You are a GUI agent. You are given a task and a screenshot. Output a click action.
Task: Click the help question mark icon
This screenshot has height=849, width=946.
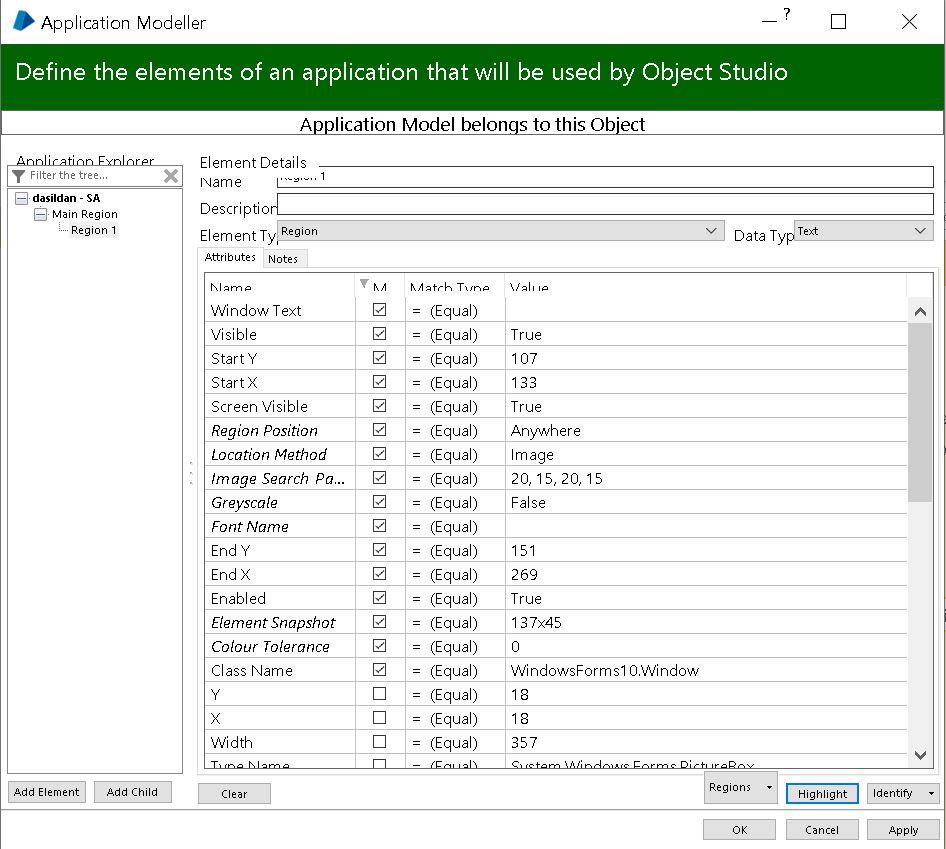[x=787, y=15]
